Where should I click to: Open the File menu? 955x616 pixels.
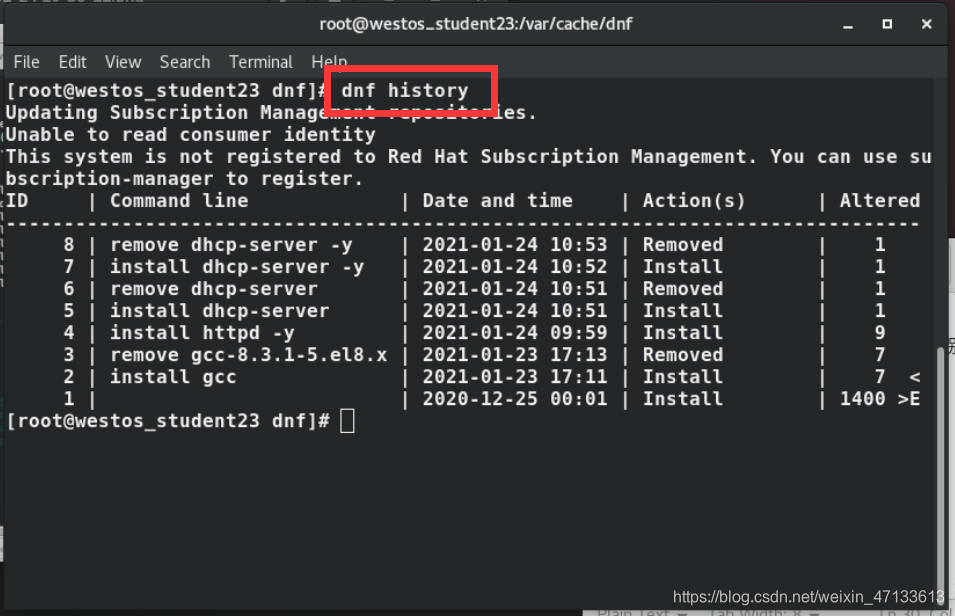tap(26, 62)
